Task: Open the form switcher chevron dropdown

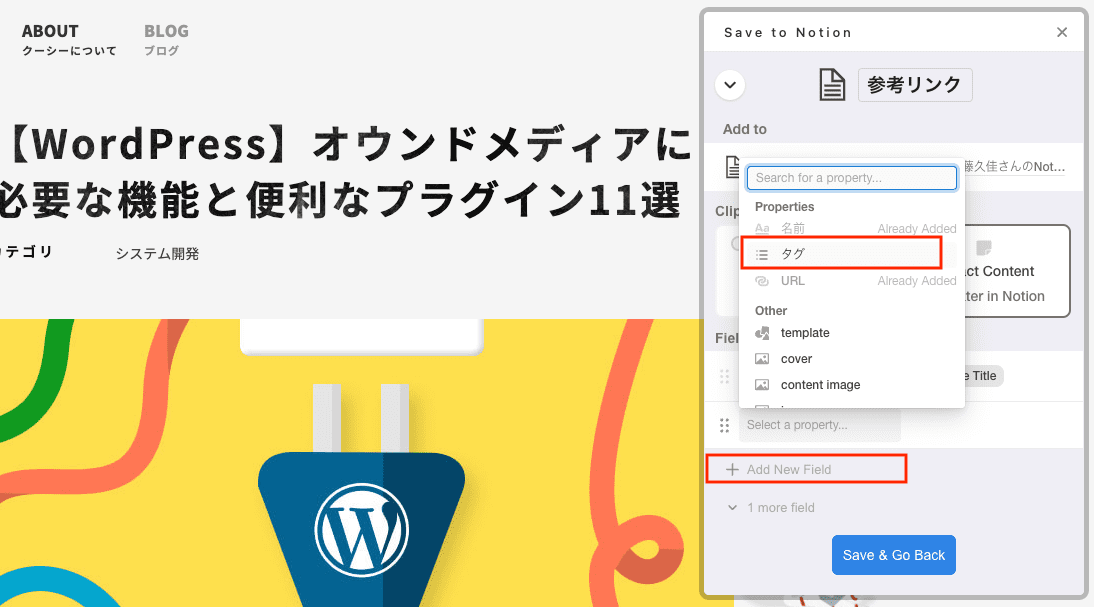Action: click(730, 85)
